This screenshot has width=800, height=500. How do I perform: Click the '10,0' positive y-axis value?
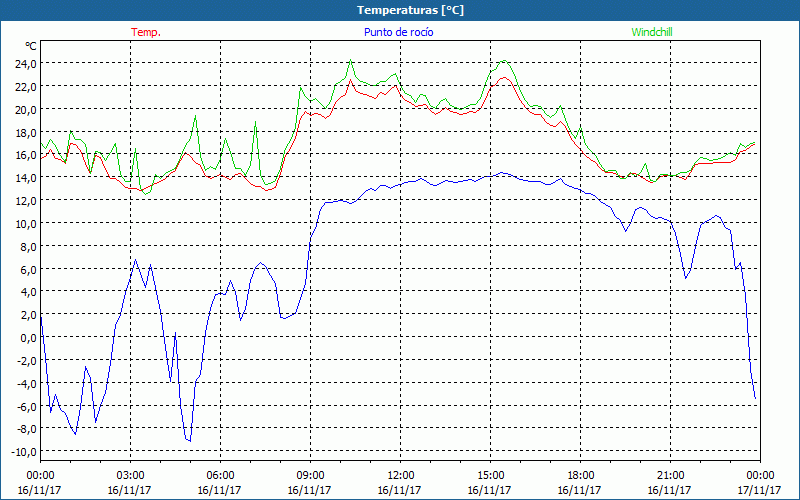click(x=26, y=224)
